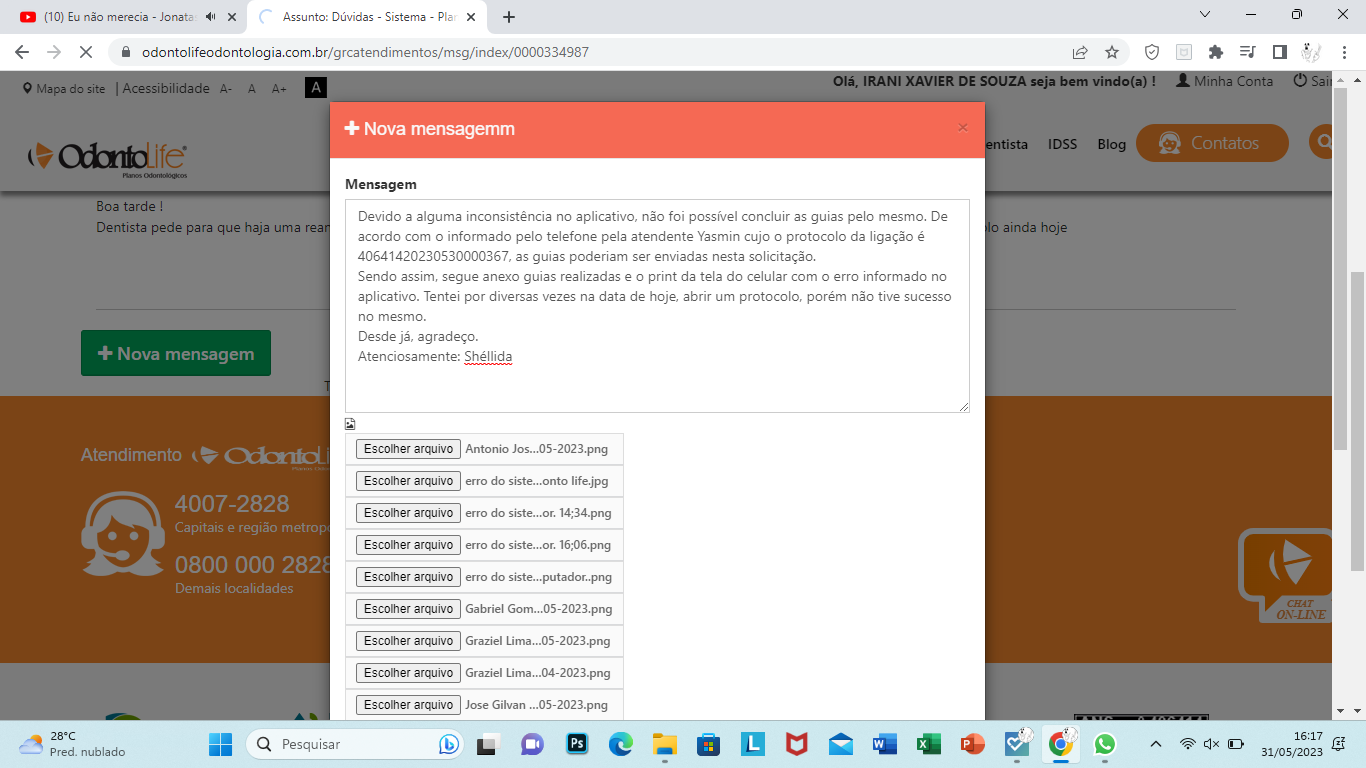The image size is (1366, 768).
Task: Choose file for Jose Gilvan ...05-2023.png row
Action: (x=408, y=705)
